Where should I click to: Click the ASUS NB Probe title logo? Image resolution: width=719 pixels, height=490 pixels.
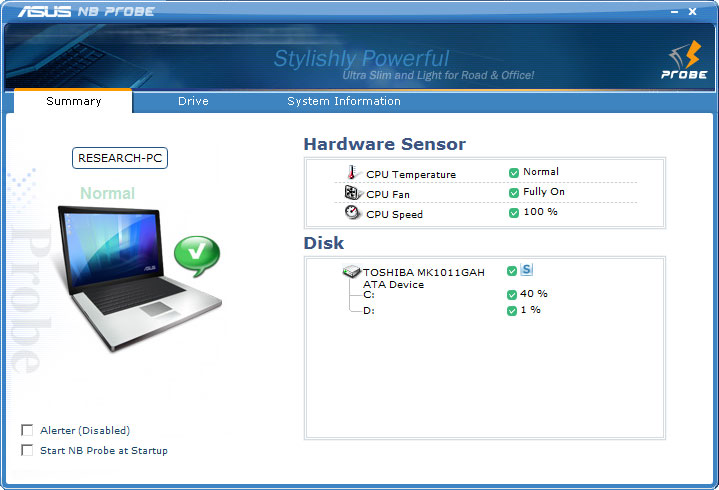click(x=86, y=11)
